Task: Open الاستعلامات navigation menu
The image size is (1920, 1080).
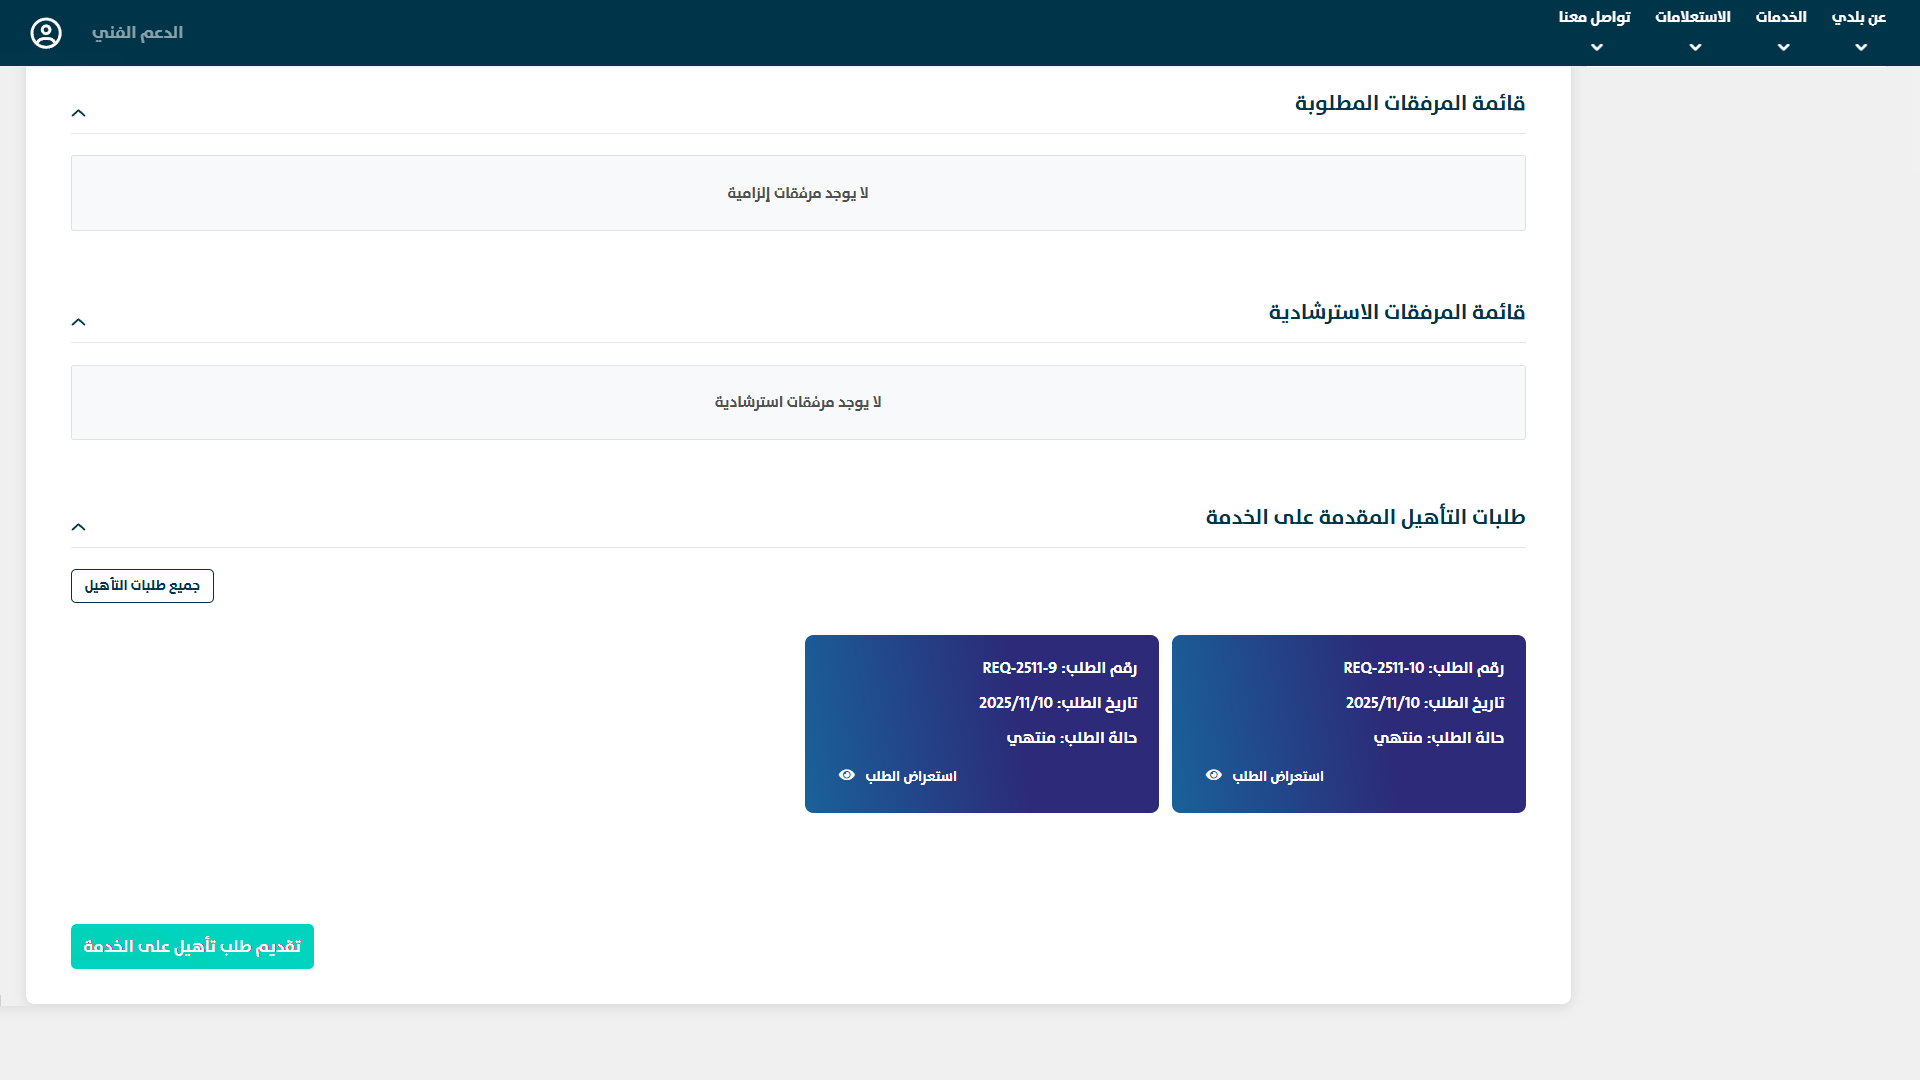Action: point(1692,17)
